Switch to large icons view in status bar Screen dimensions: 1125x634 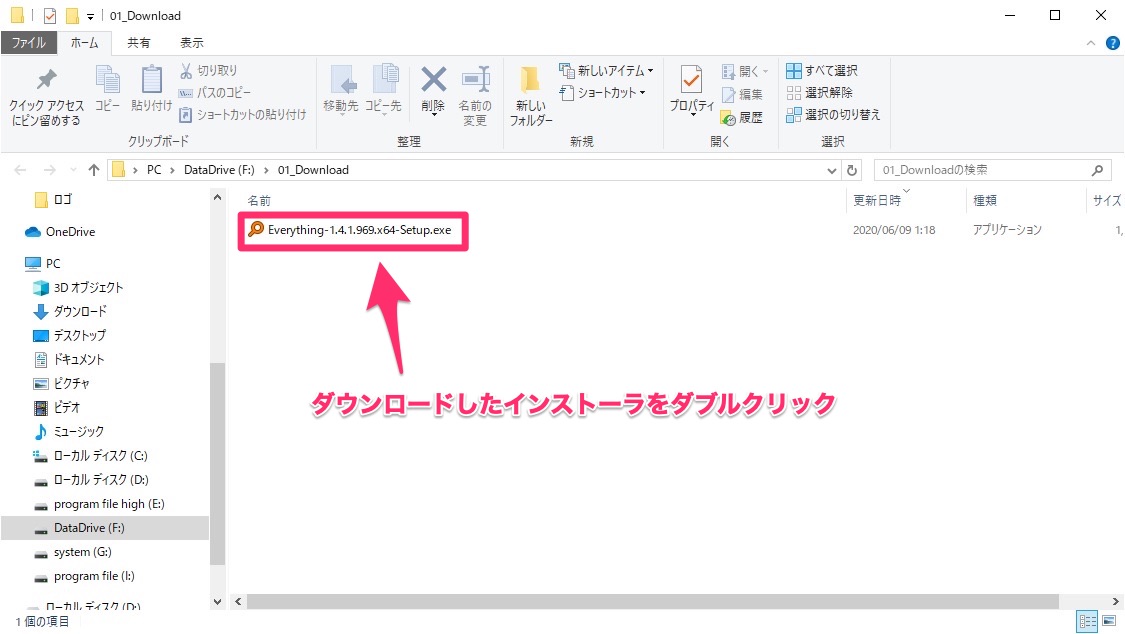(1109, 622)
